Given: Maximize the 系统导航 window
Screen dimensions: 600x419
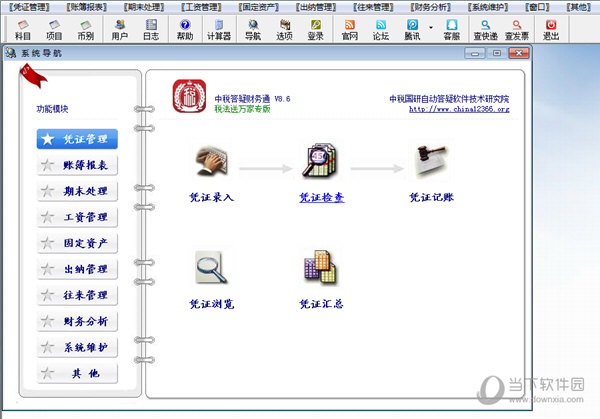Looking at the screenshot, I should (497, 53).
